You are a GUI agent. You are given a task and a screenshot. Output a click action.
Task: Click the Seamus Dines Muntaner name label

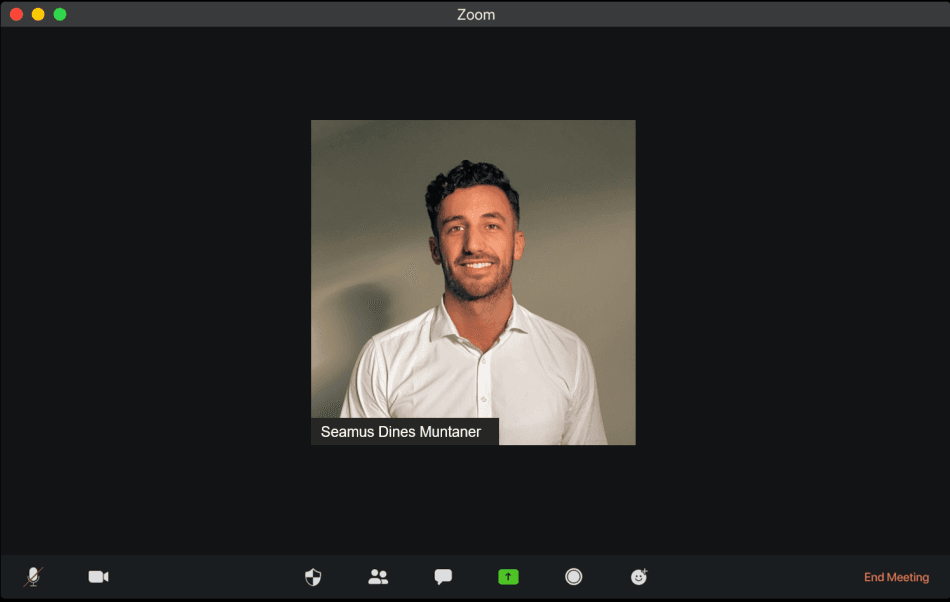[401, 432]
